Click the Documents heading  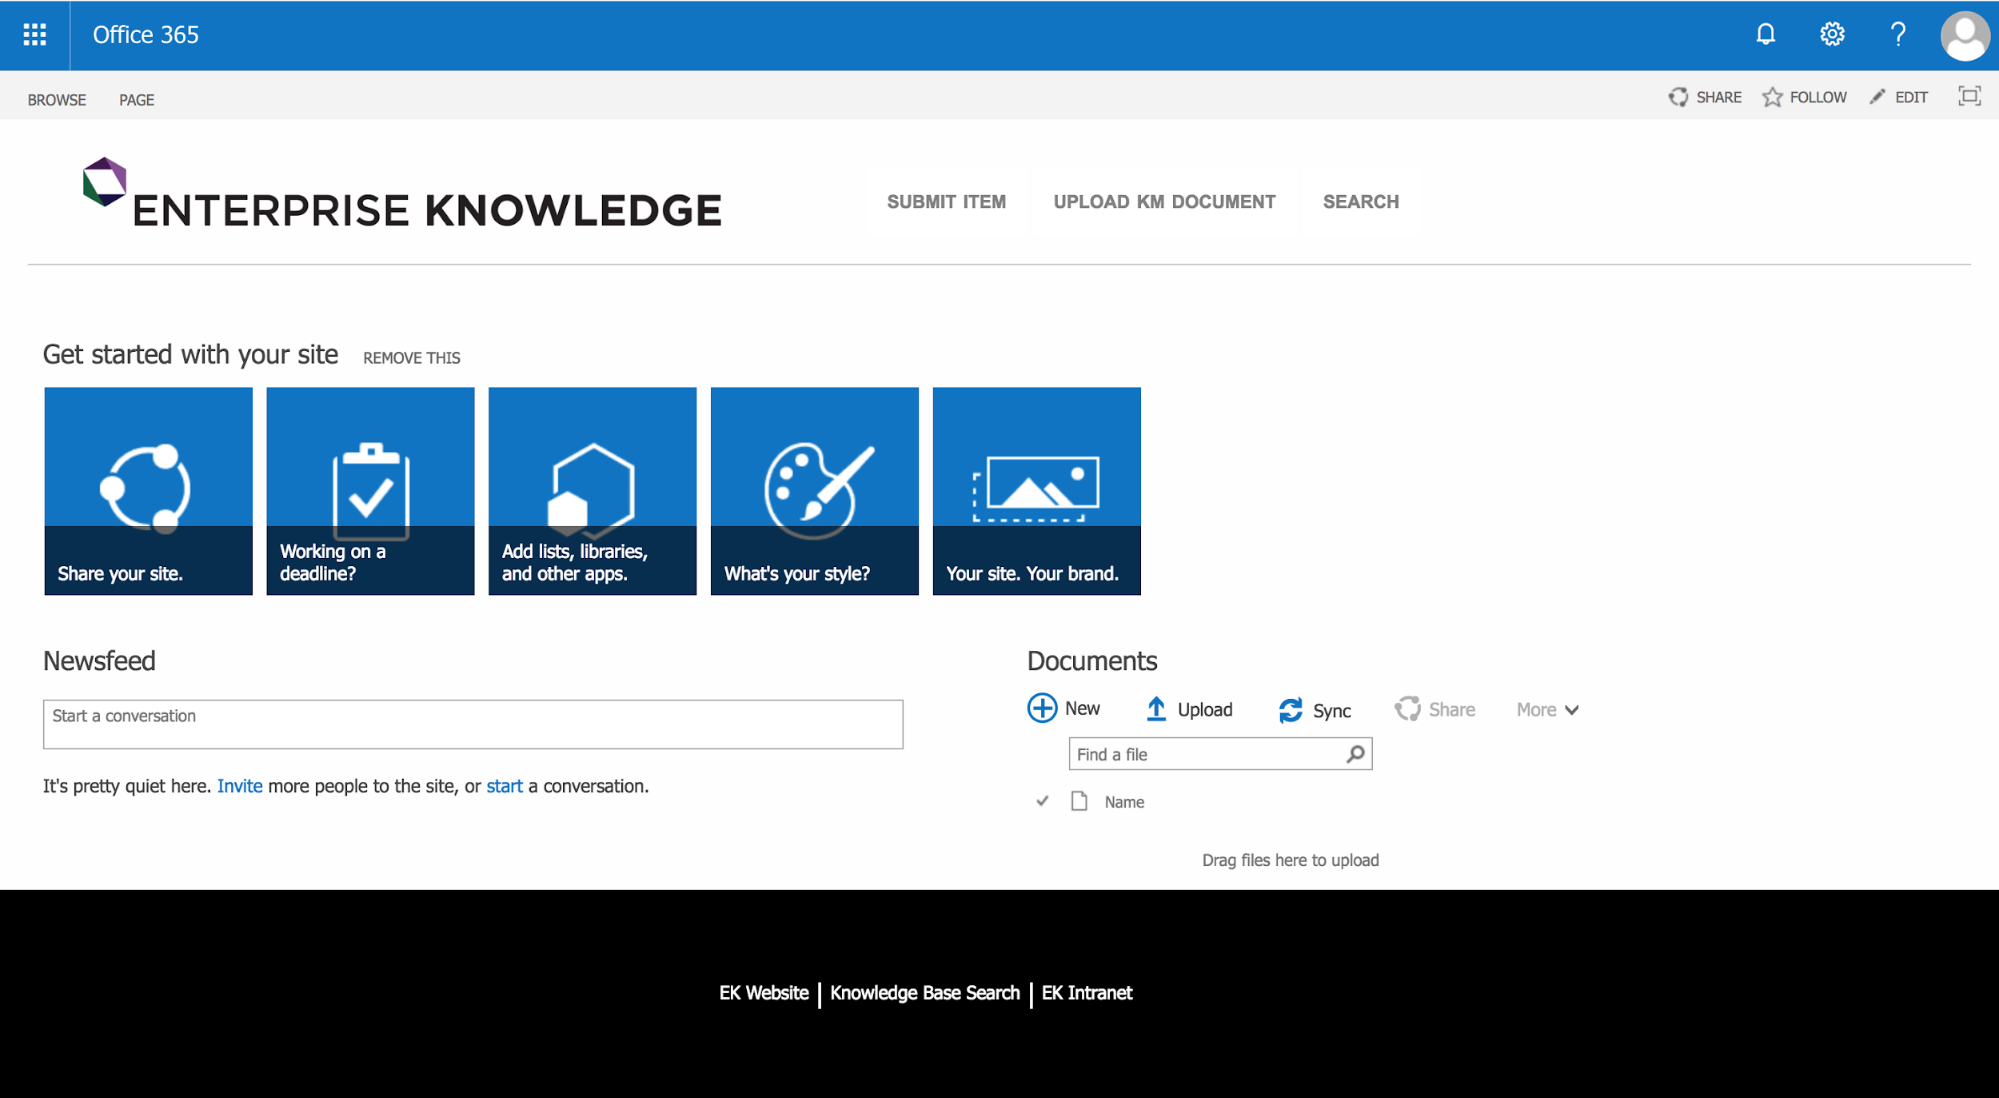pyautogui.click(x=1092, y=661)
